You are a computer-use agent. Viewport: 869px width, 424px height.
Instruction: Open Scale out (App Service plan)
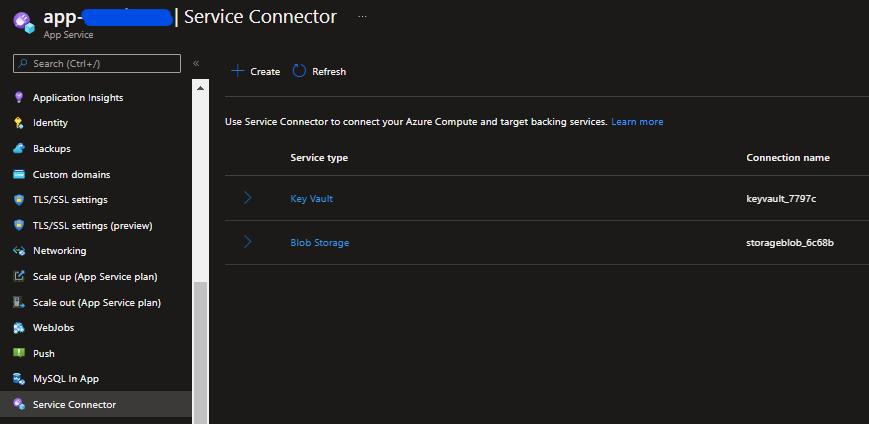(x=96, y=303)
